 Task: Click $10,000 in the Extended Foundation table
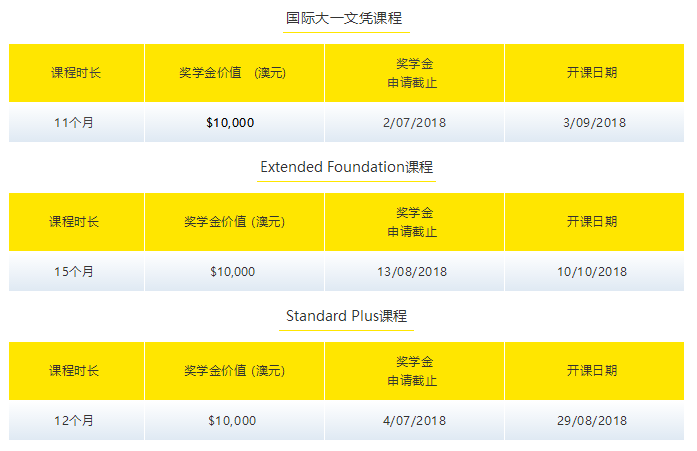click(233, 272)
